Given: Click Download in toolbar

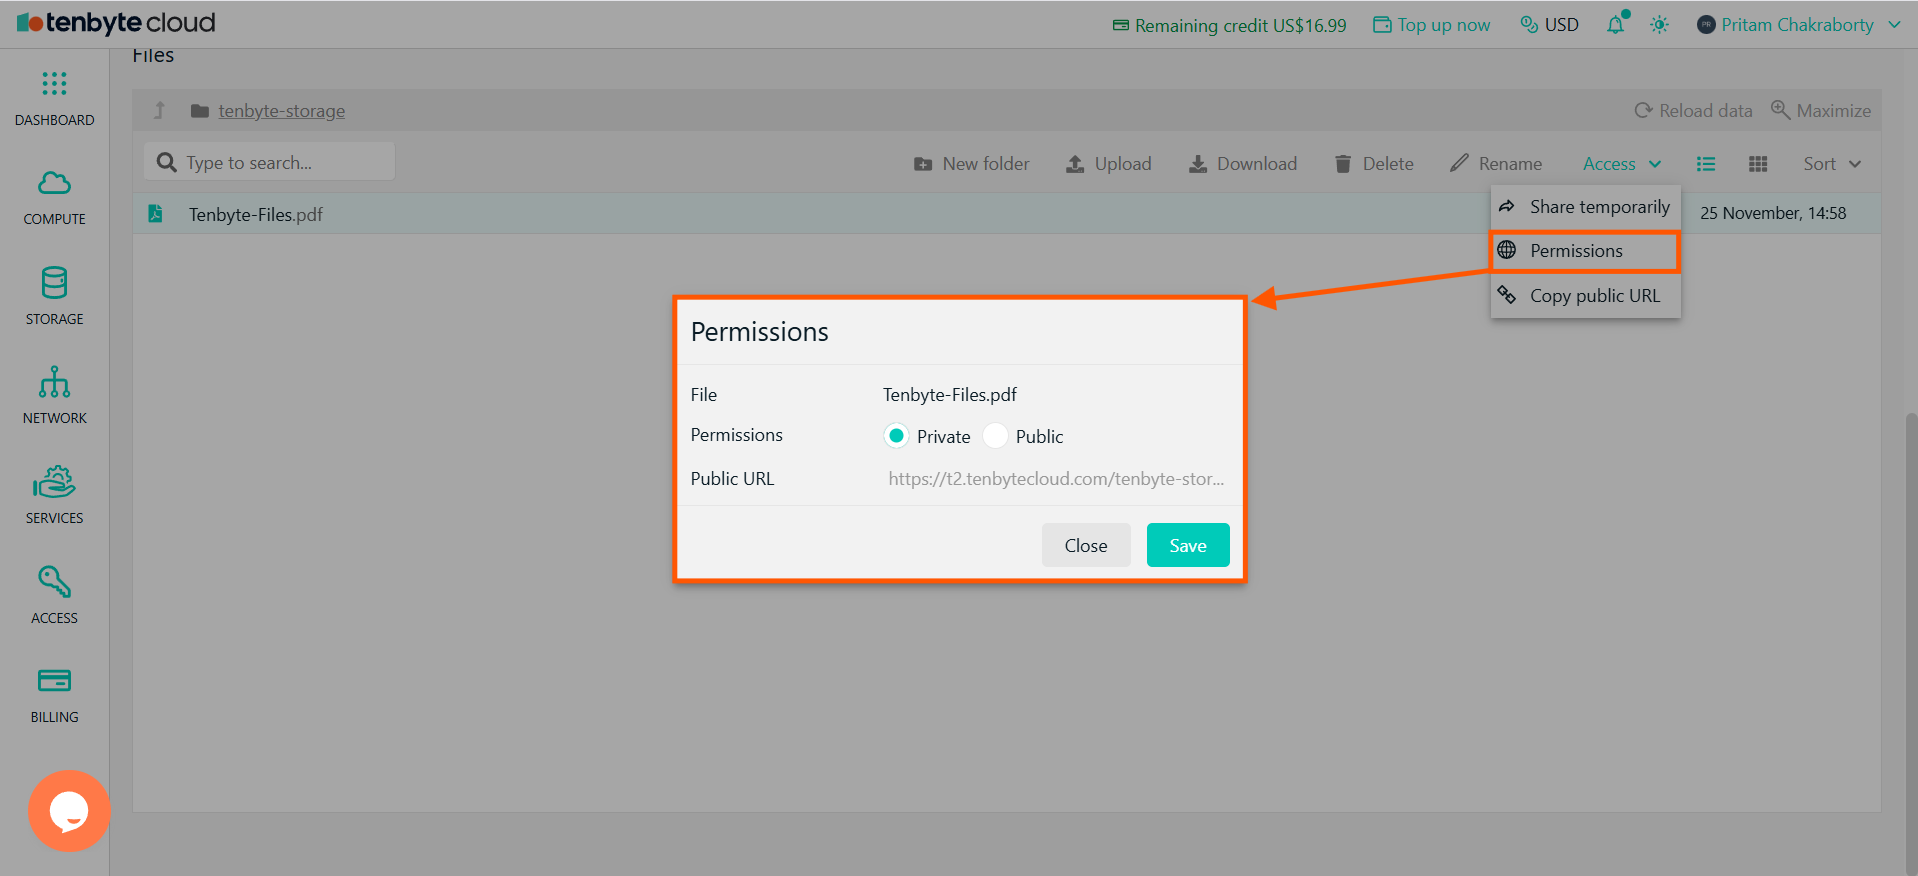Looking at the screenshot, I should [1242, 164].
